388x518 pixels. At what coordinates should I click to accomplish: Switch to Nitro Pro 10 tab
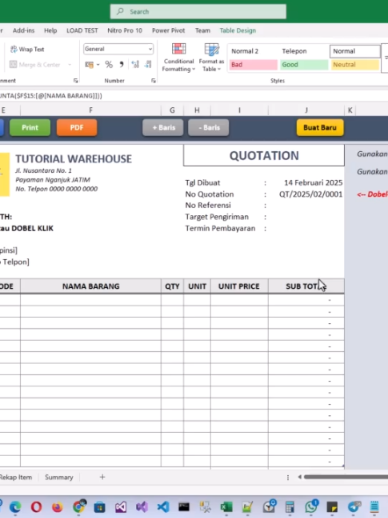(x=125, y=31)
